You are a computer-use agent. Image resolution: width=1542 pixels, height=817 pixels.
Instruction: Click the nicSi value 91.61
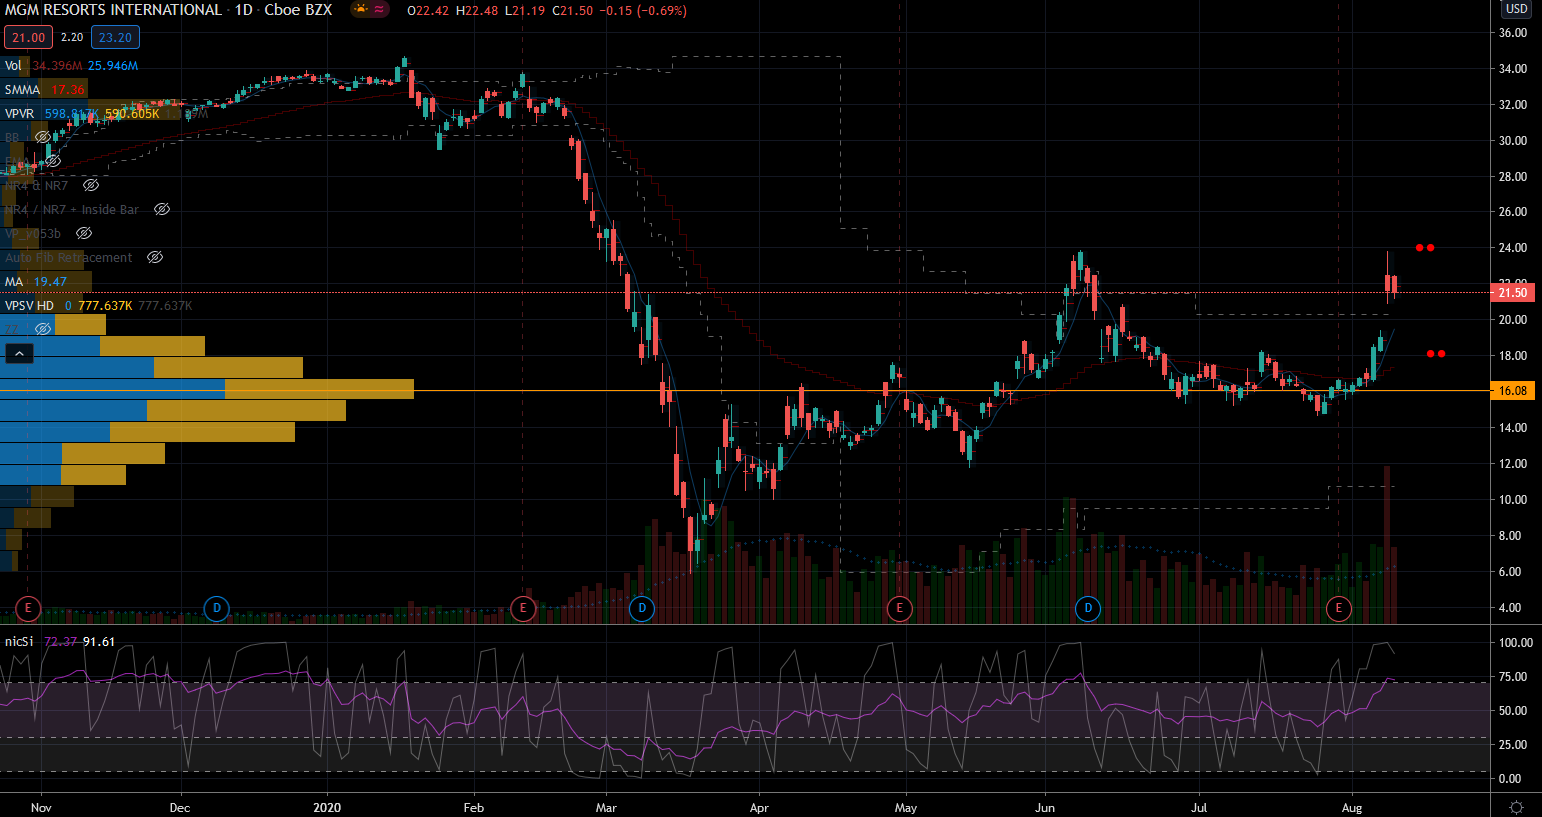[x=99, y=642]
